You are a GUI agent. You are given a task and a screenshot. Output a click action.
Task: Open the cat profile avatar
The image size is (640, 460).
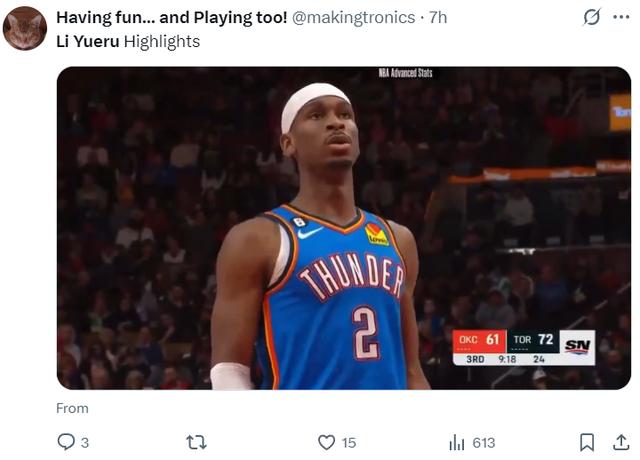(25, 28)
